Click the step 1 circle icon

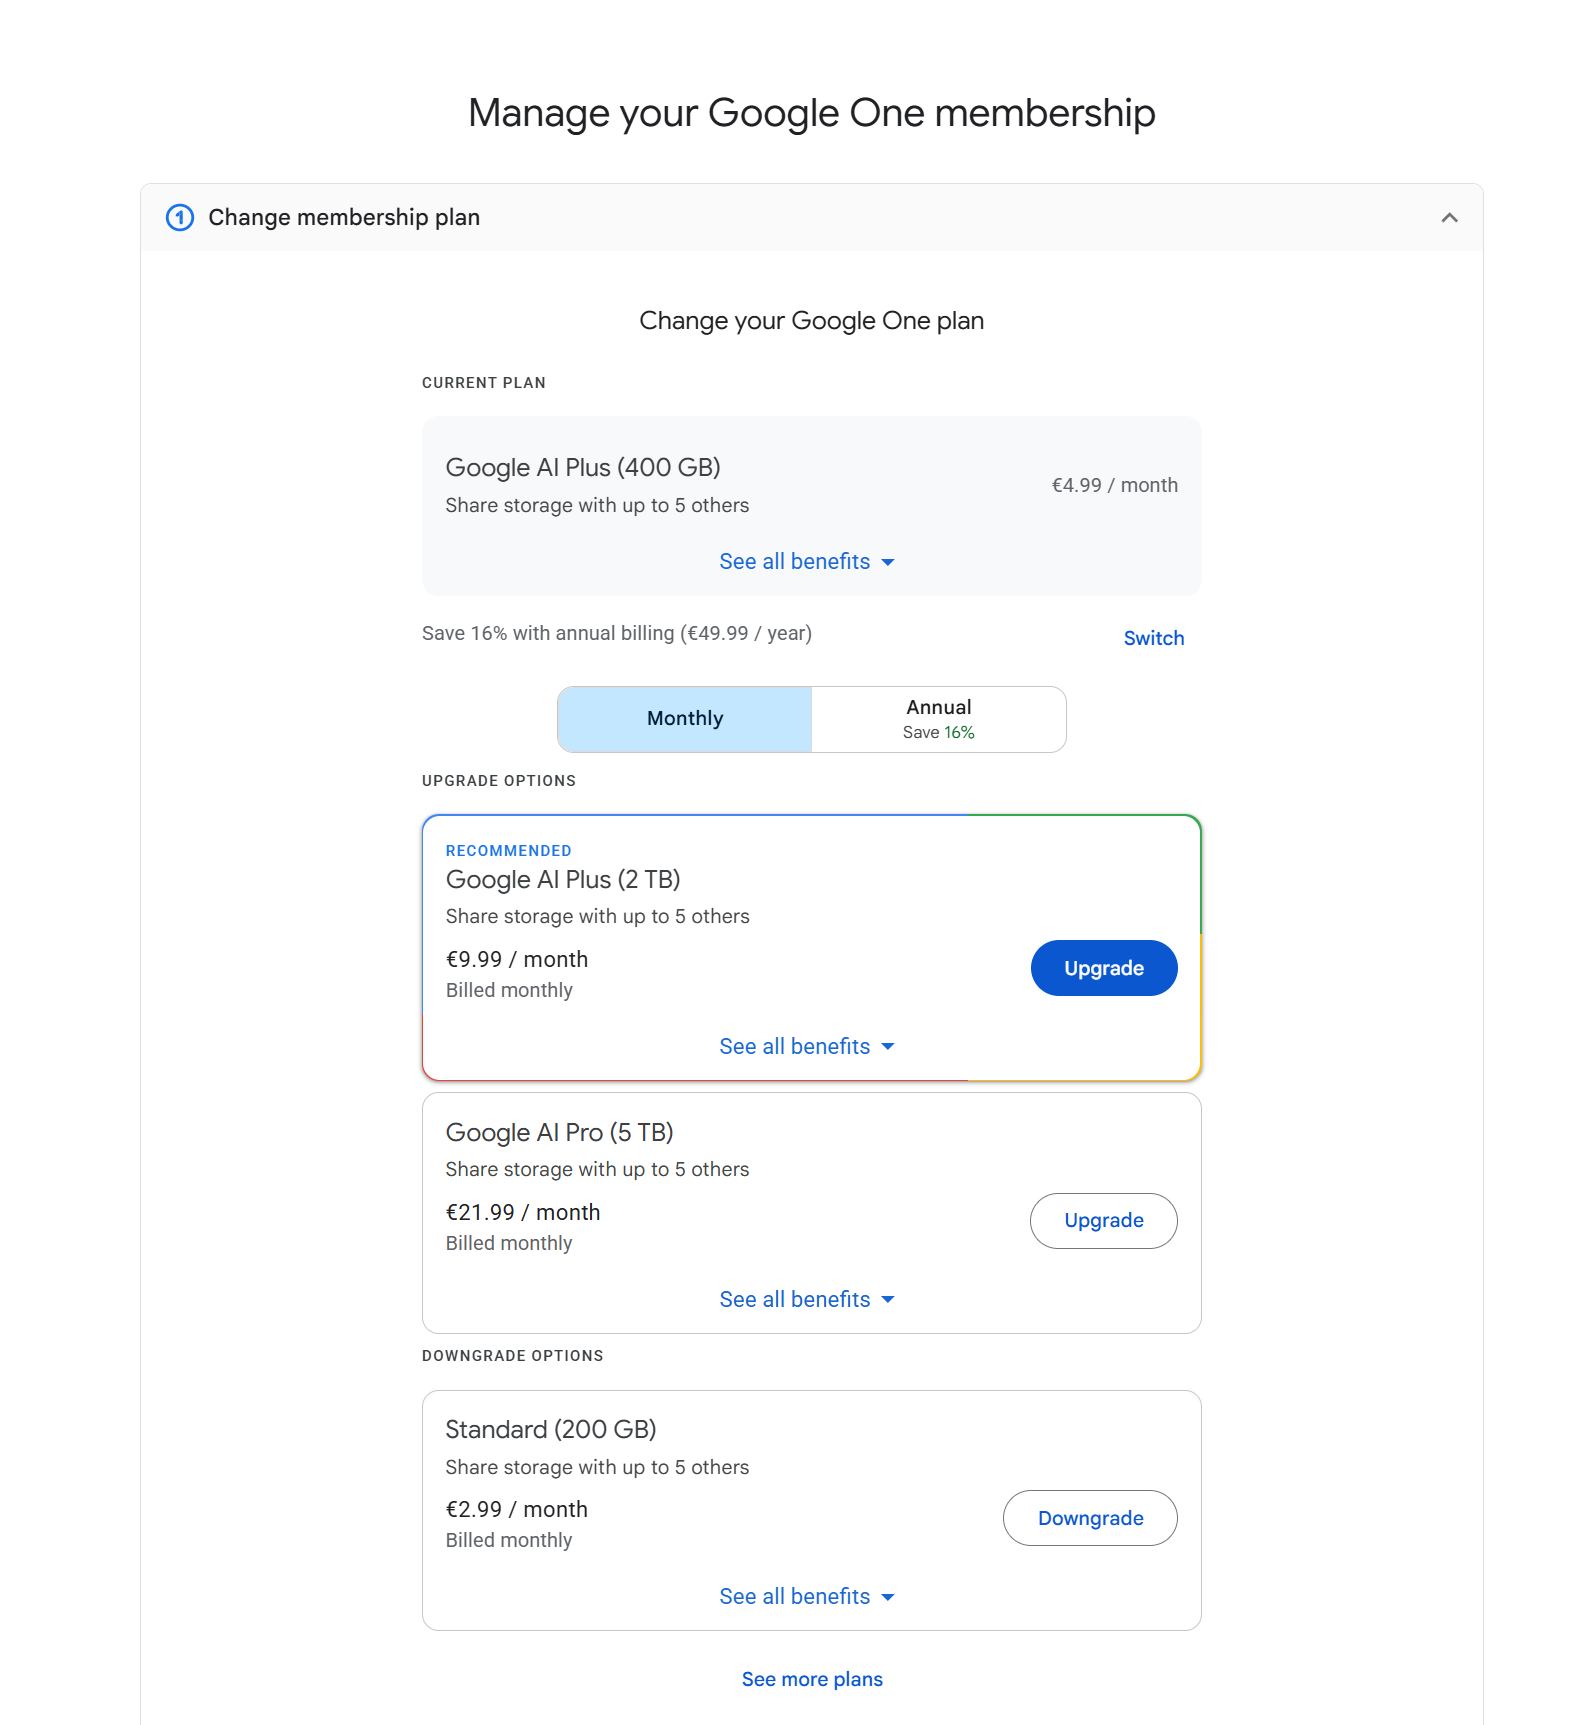click(180, 217)
